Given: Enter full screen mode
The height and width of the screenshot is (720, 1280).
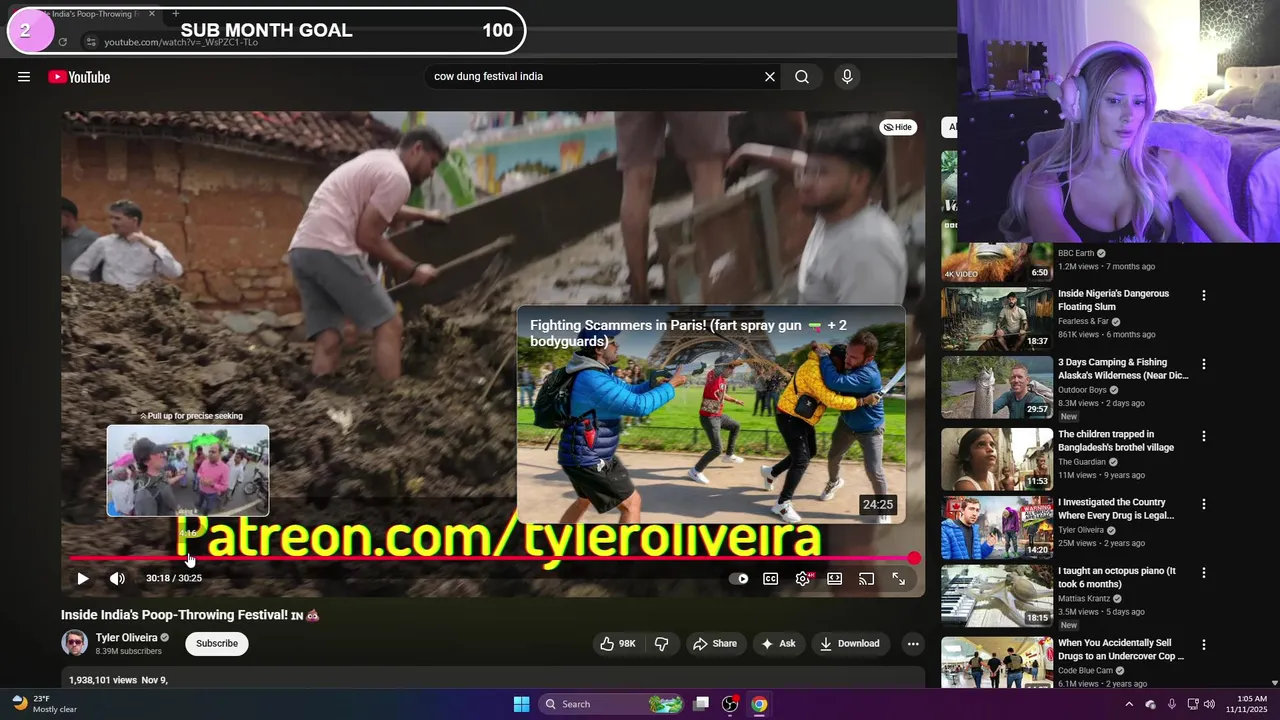Looking at the screenshot, I should click(x=899, y=578).
